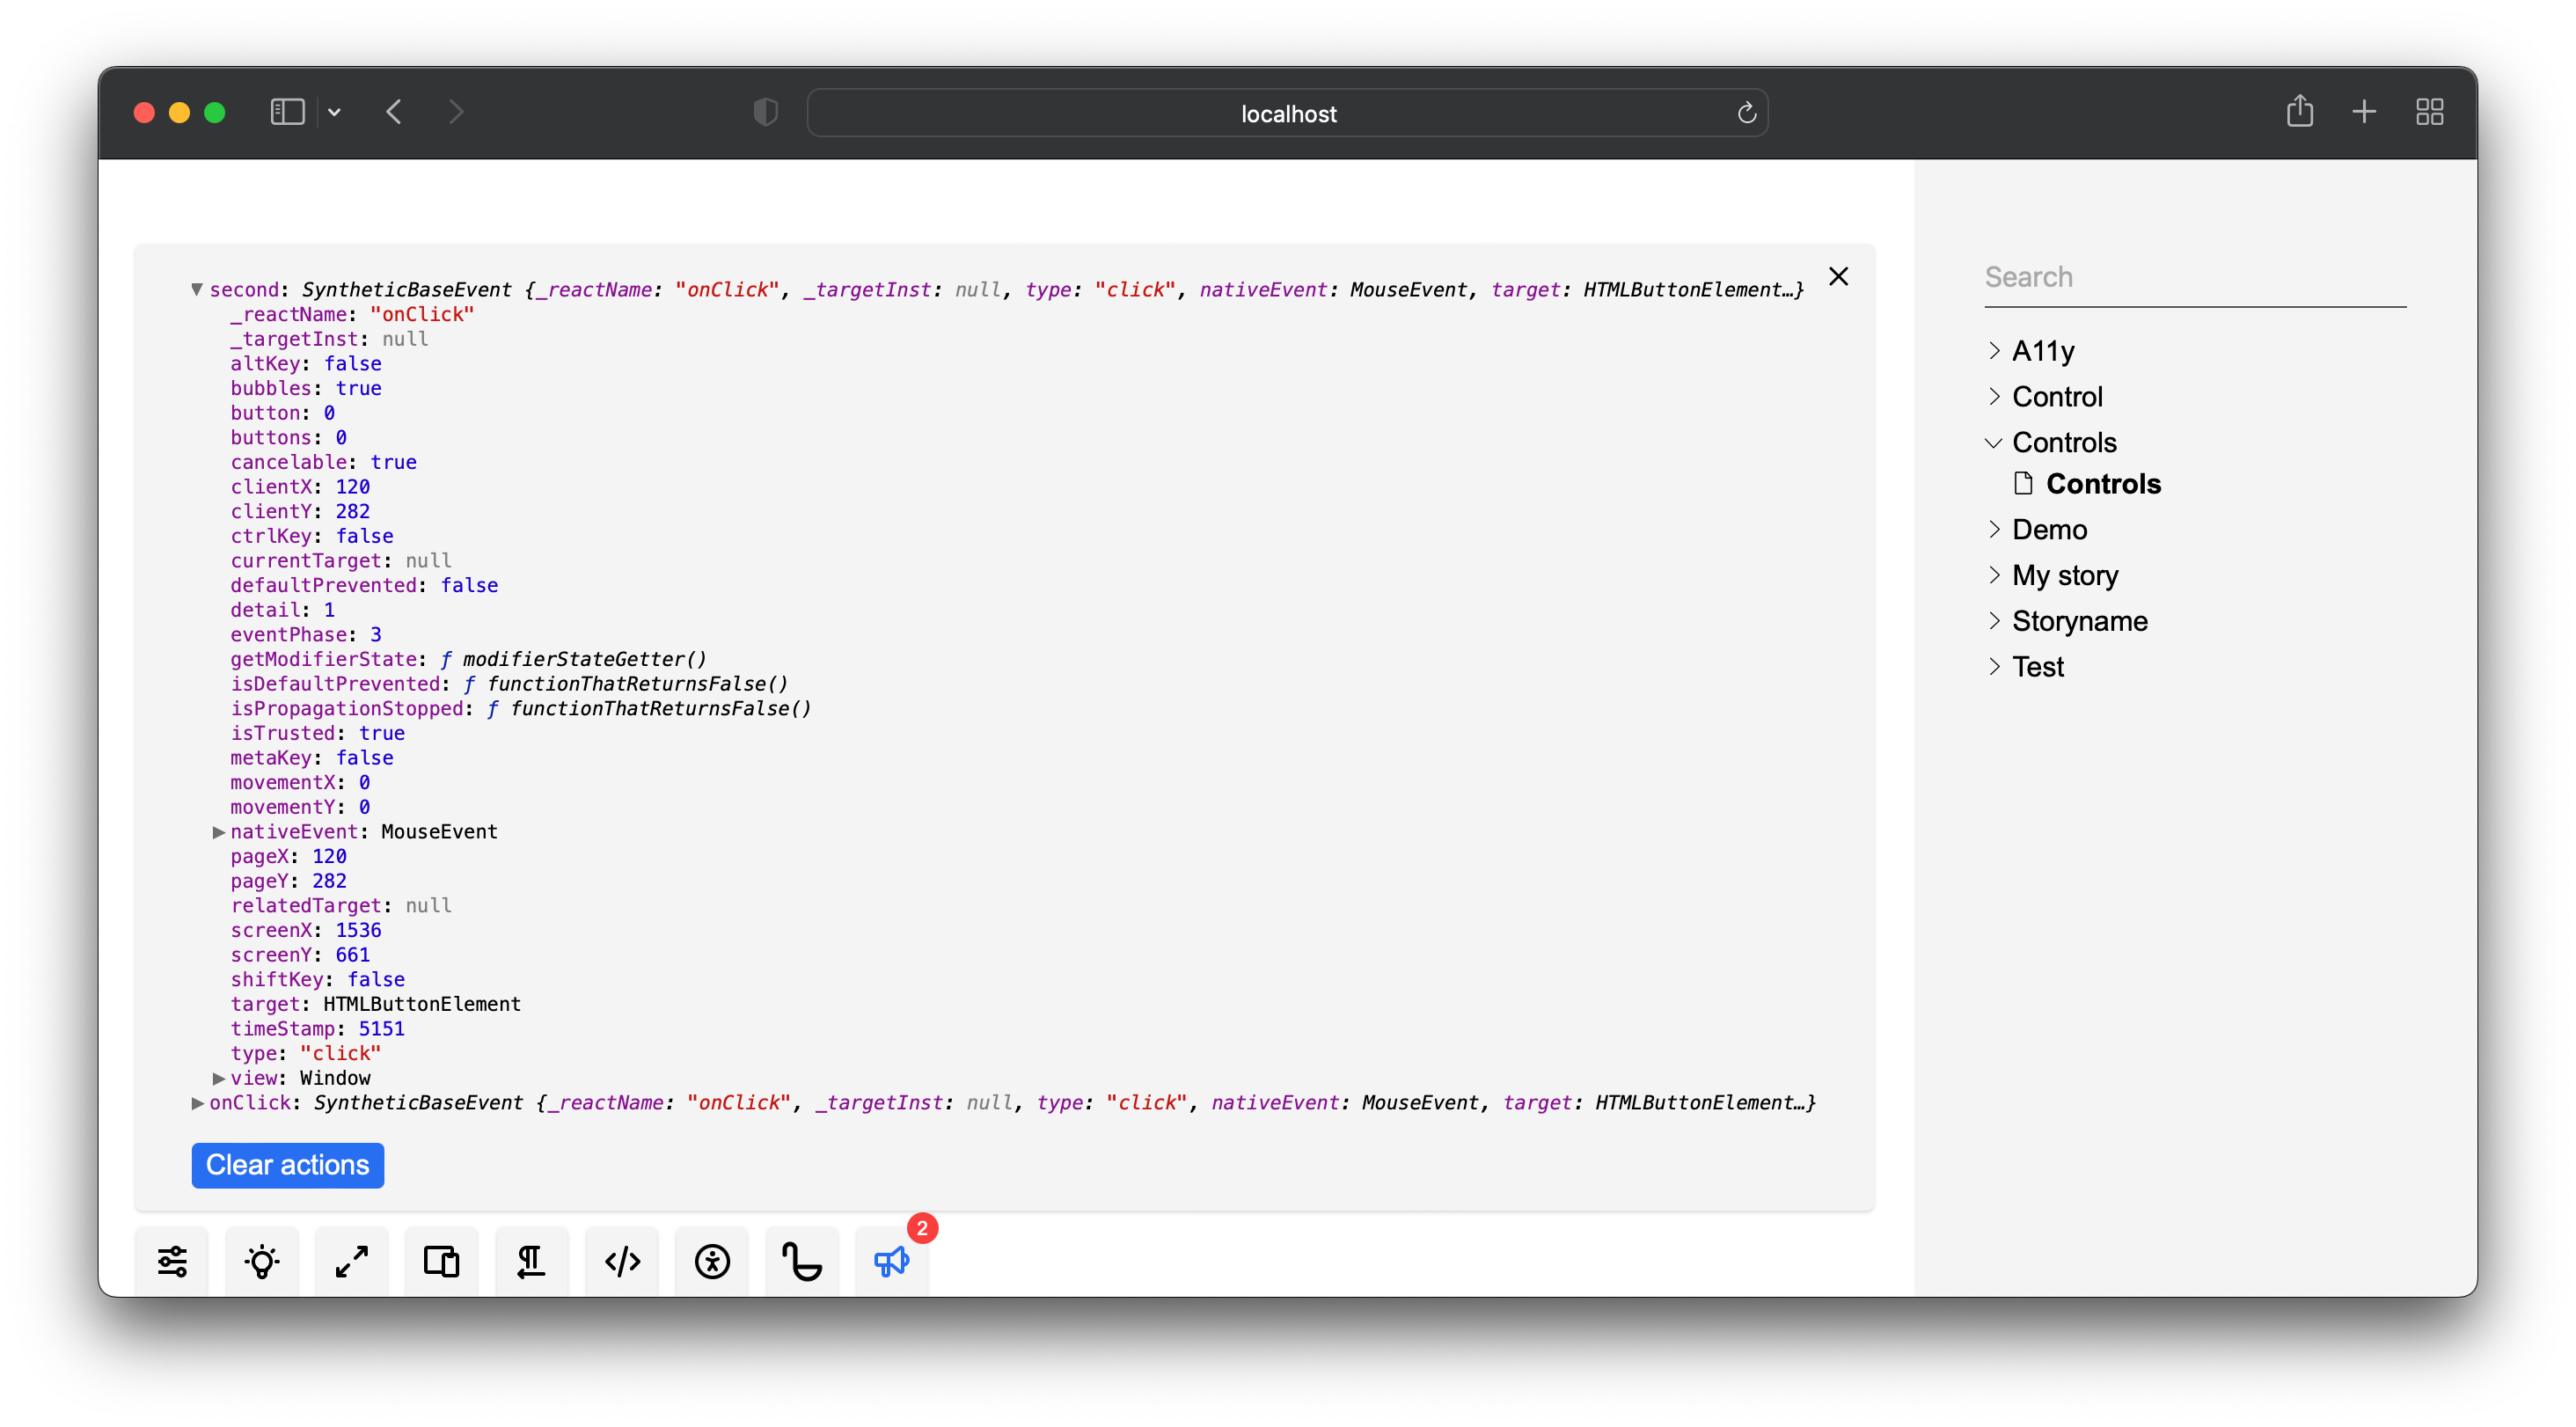Close the actions panel with X button
Screen dimensions: 2576x1427
click(x=1838, y=278)
